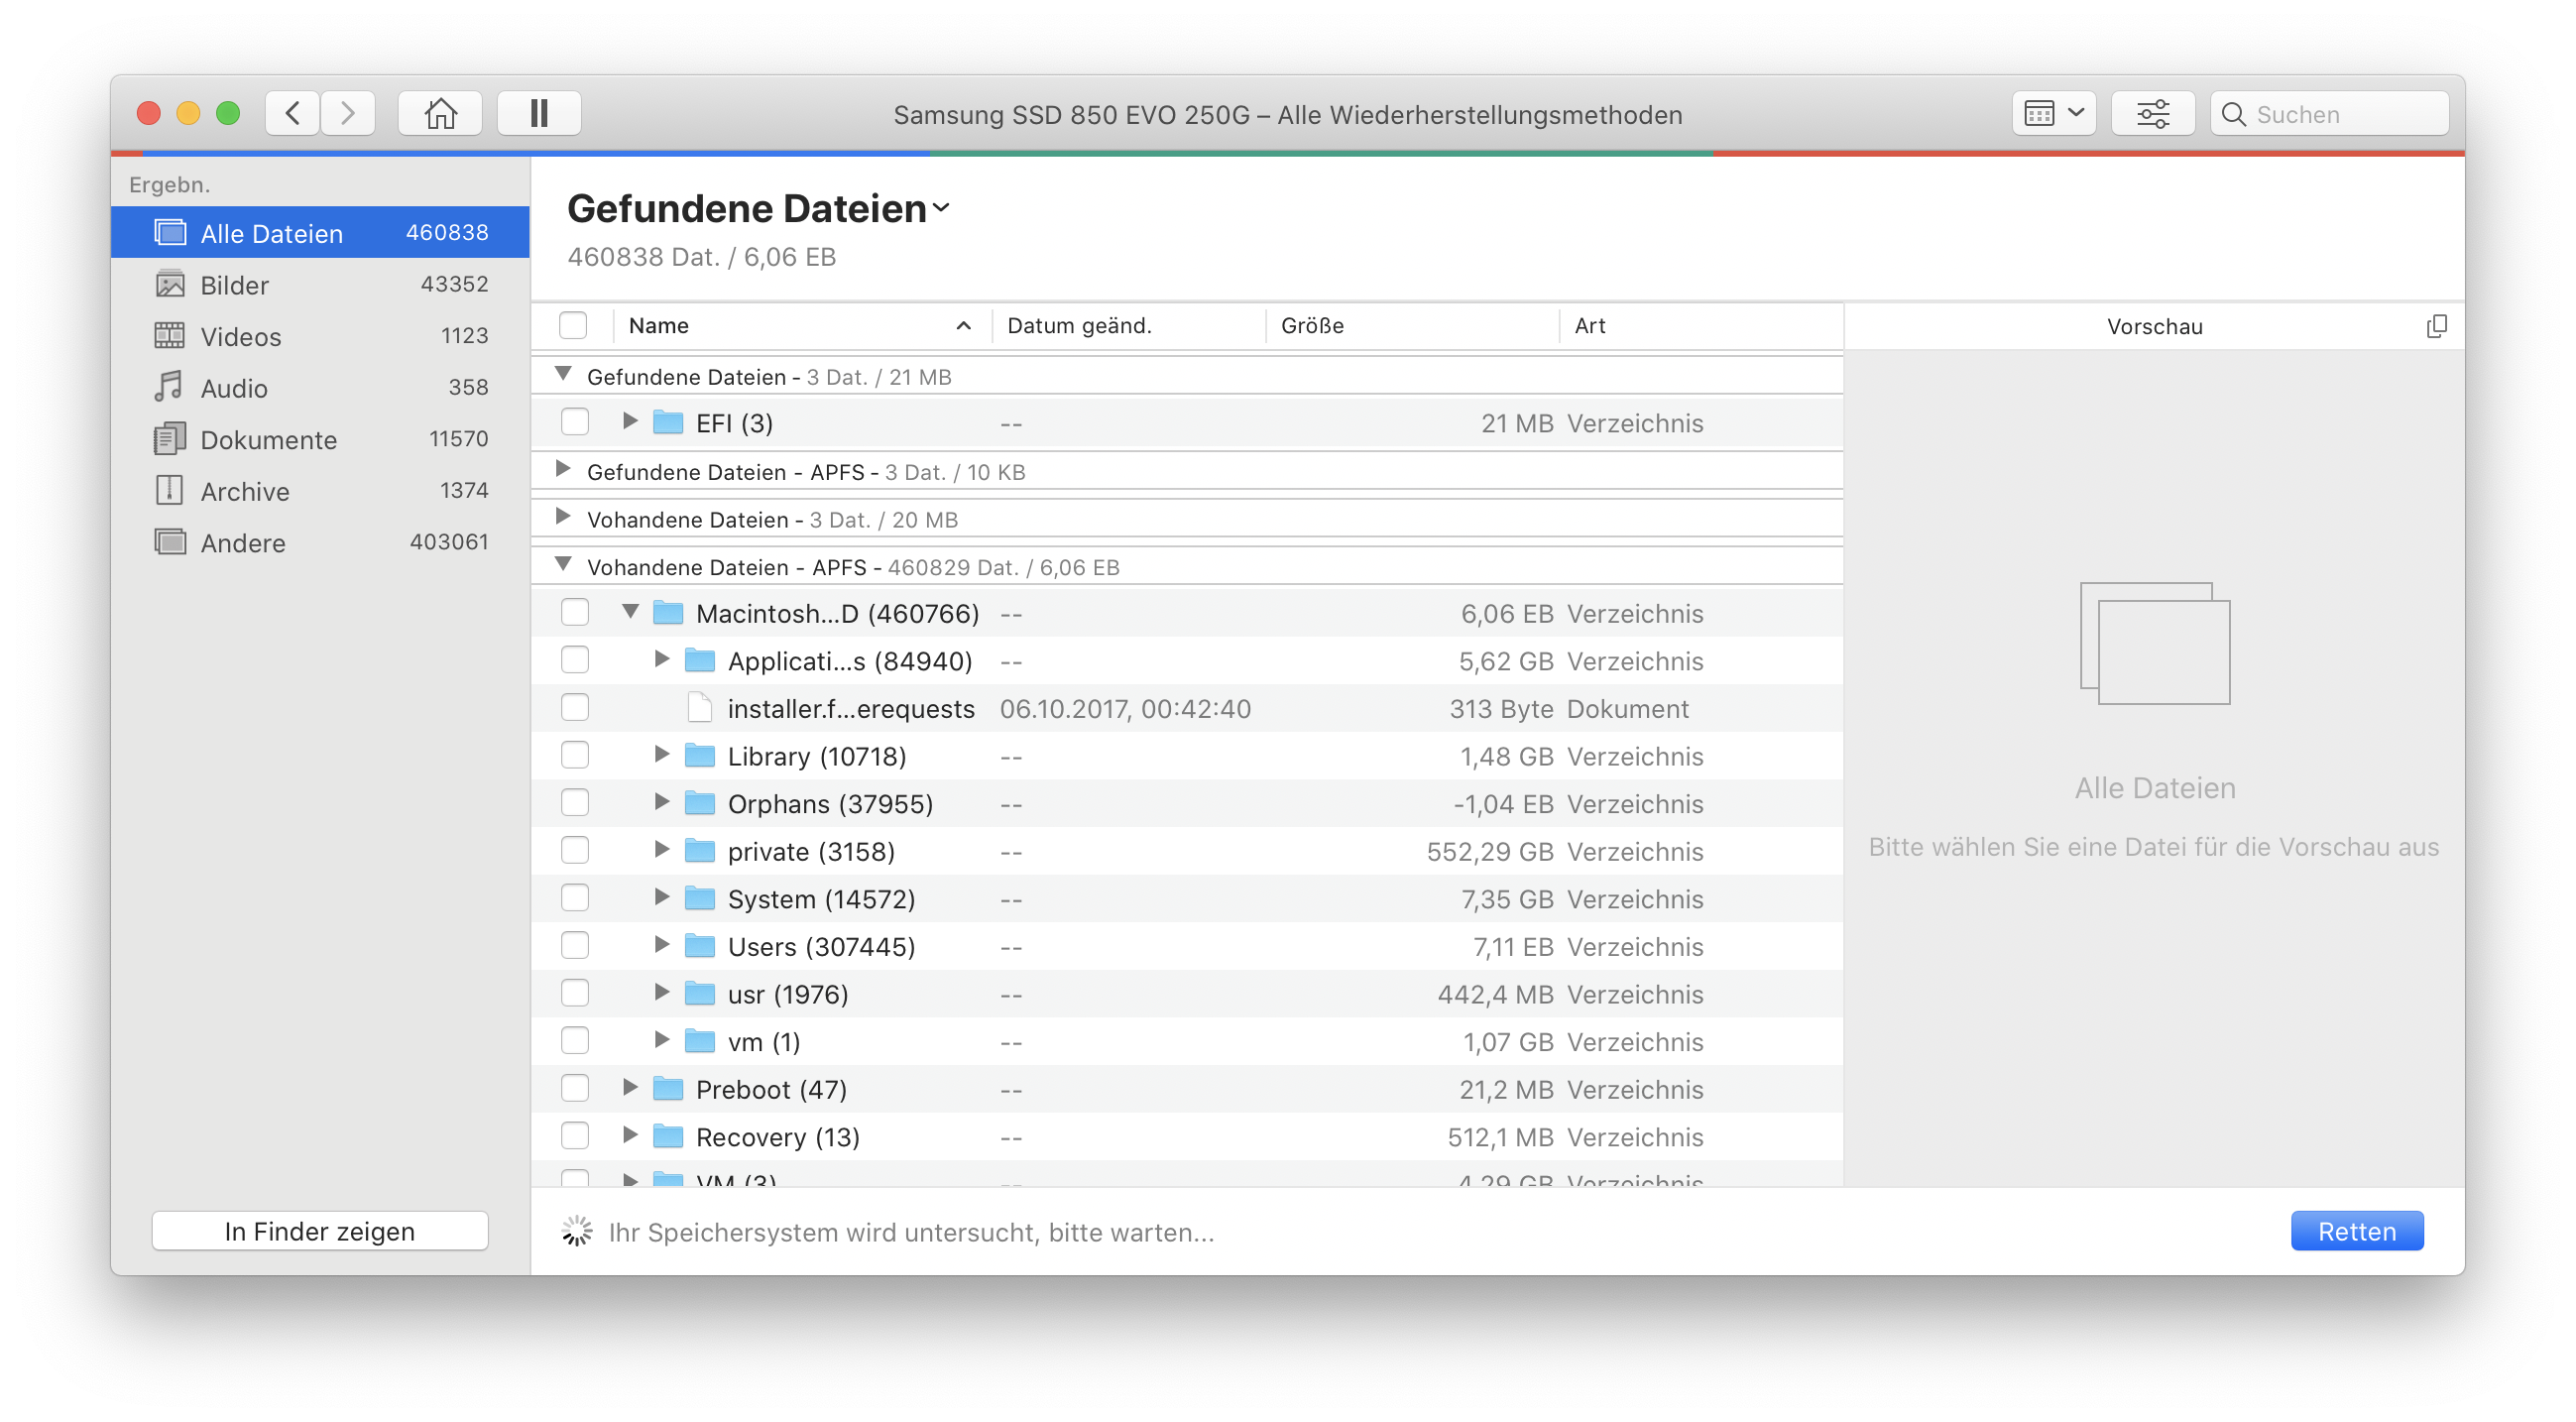The height and width of the screenshot is (1422, 2576).
Task: Click the Users (307445) folder icon
Action: point(700,946)
